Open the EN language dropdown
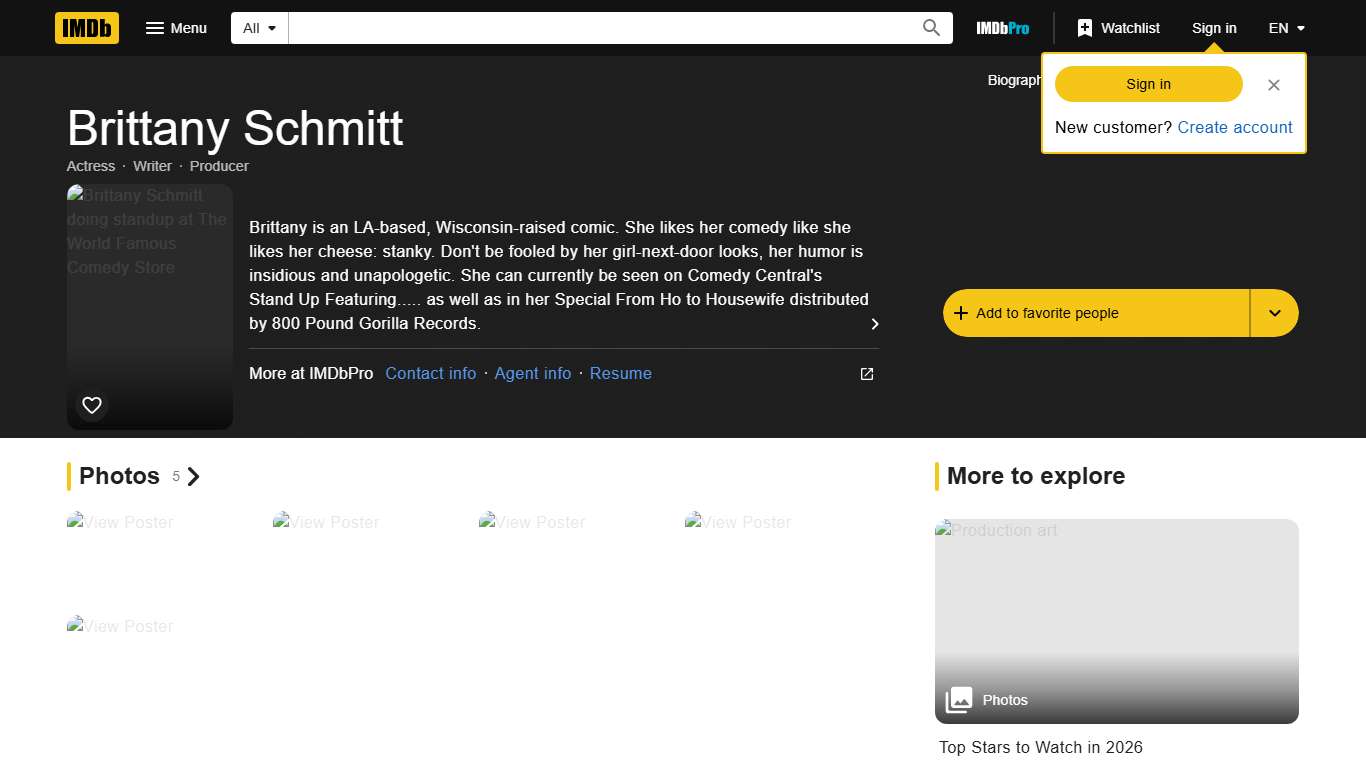 click(1286, 28)
